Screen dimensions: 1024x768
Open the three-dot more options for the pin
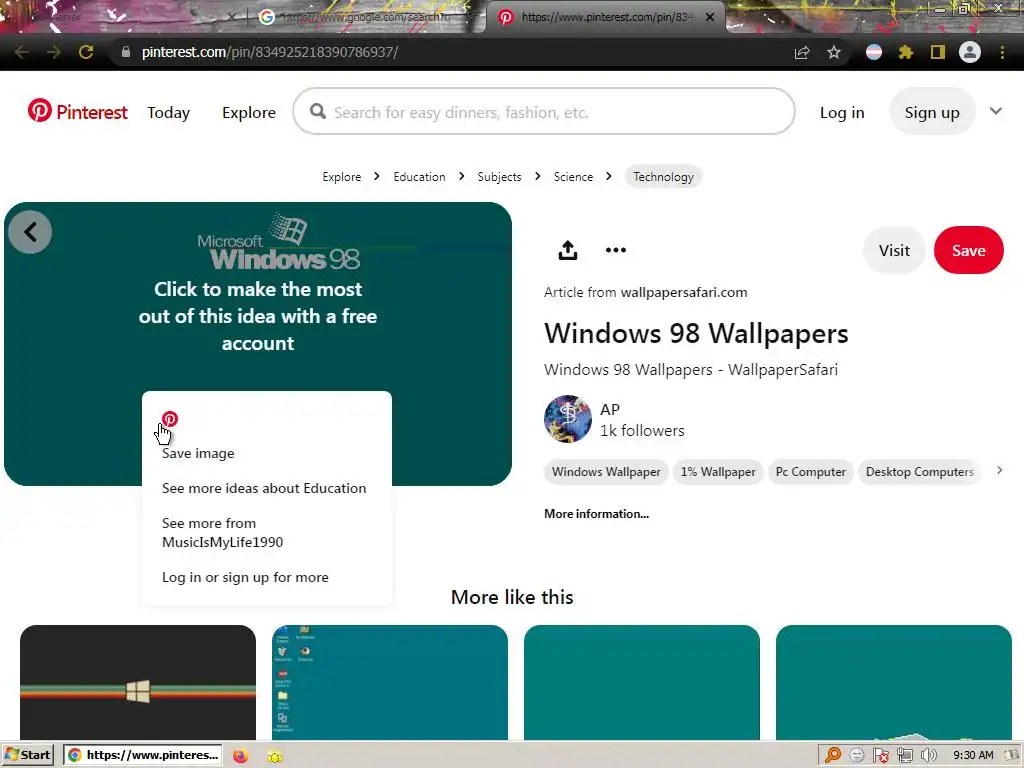pos(615,250)
